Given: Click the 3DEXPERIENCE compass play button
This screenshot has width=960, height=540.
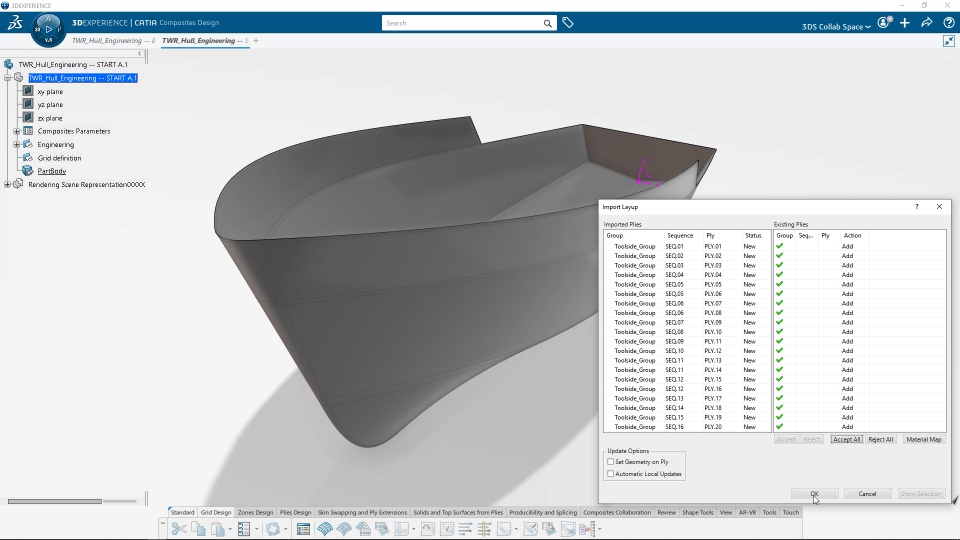Looking at the screenshot, I should point(48,29).
